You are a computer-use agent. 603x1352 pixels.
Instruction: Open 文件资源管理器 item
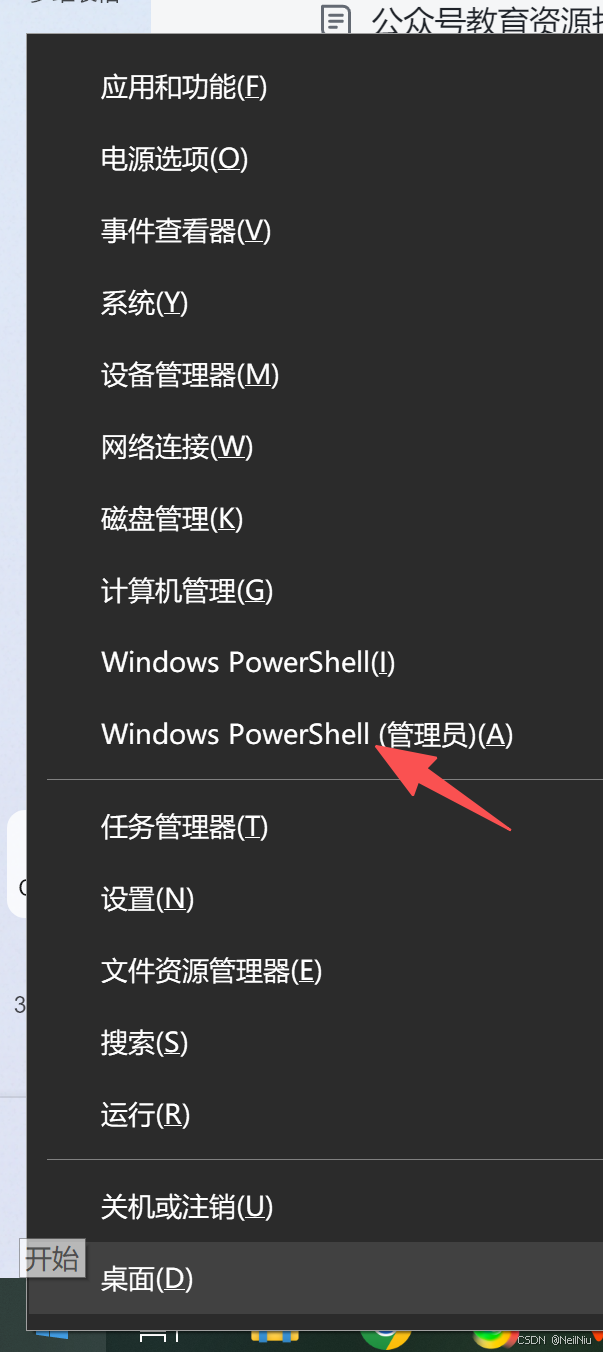click(x=315, y=971)
